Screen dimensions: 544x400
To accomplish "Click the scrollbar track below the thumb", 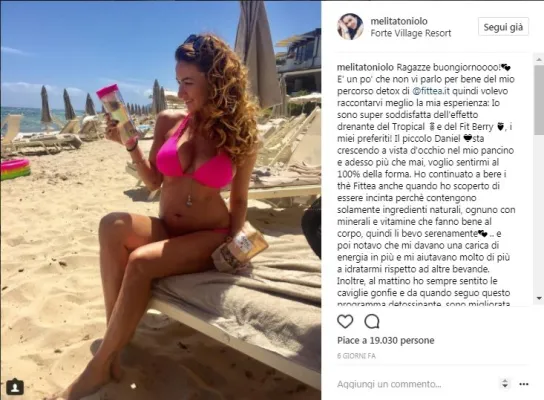I will click(x=539, y=213).
